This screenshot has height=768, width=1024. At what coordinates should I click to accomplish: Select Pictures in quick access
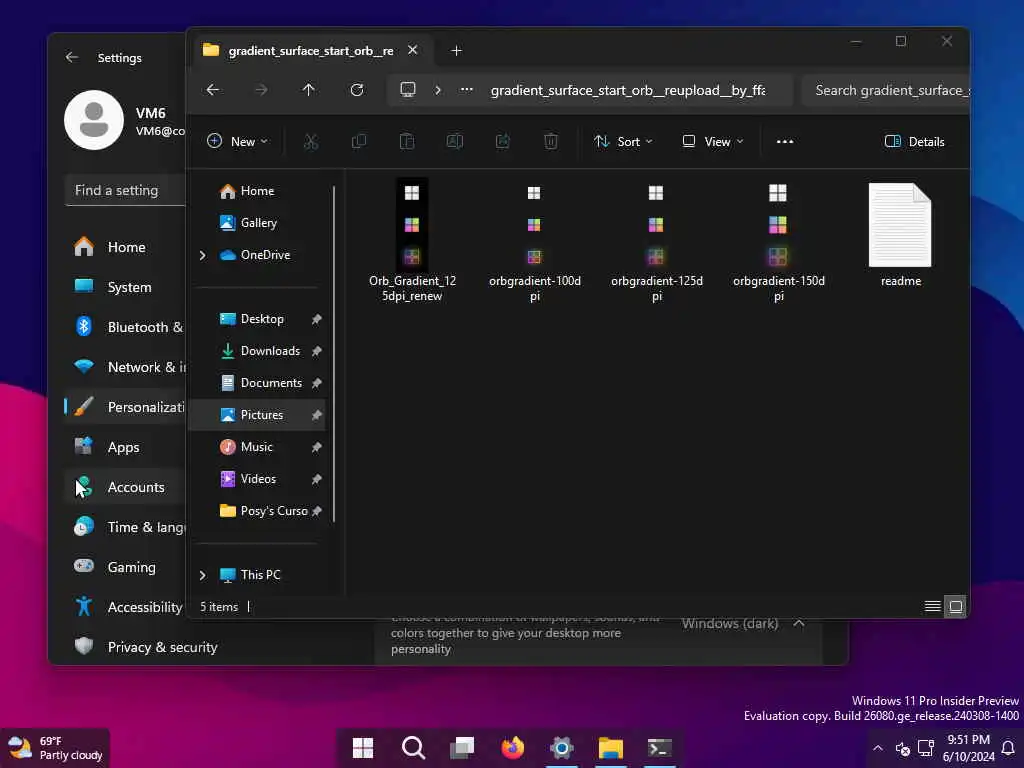coord(257,415)
